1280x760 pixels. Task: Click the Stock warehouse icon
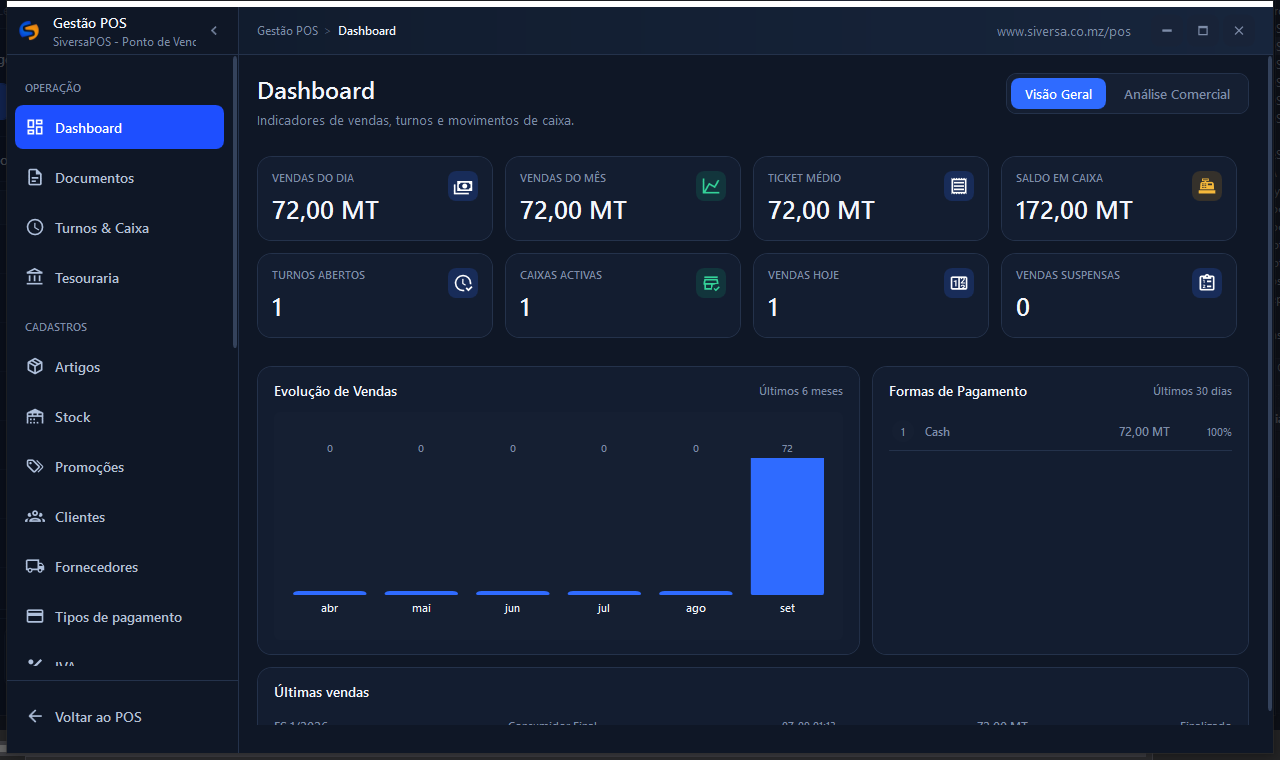tap(35, 417)
